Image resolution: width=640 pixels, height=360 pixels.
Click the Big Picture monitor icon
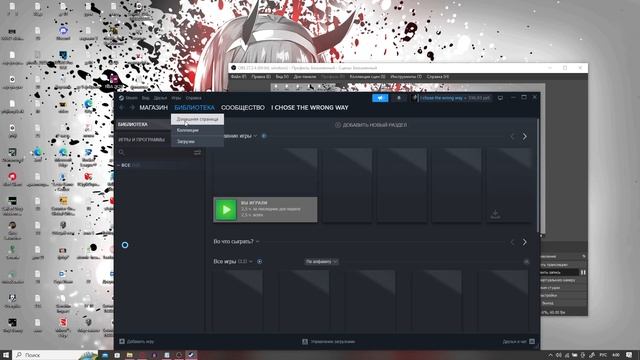pyautogui.click(x=500, y=98)
